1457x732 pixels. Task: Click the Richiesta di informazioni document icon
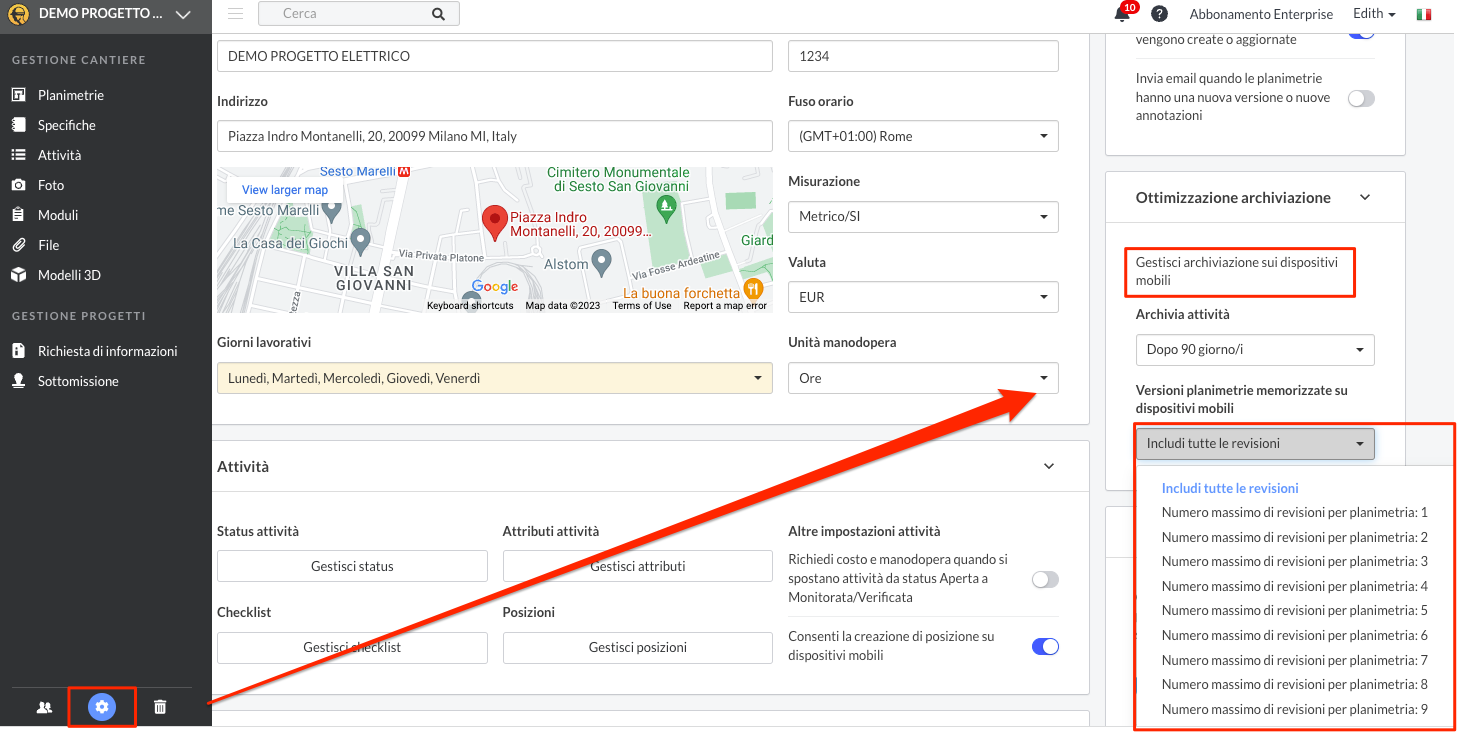point(18,351)
